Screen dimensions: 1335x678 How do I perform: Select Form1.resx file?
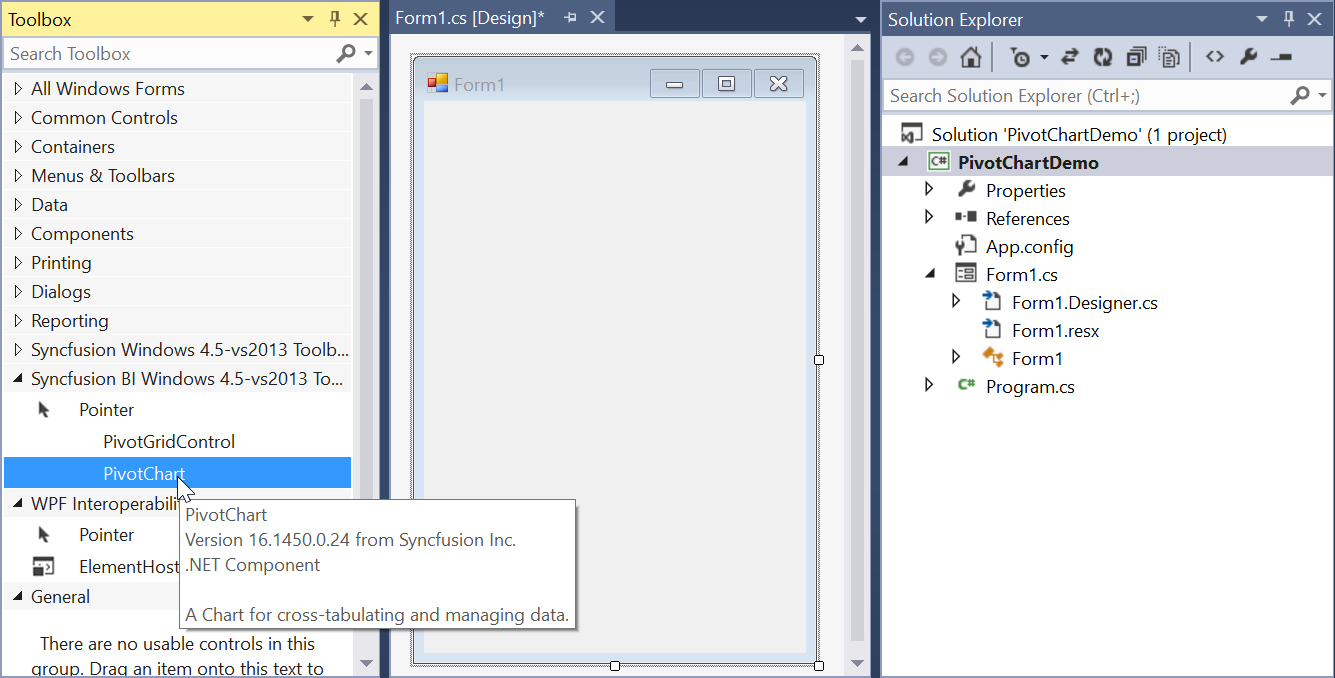click(1055, 330)
